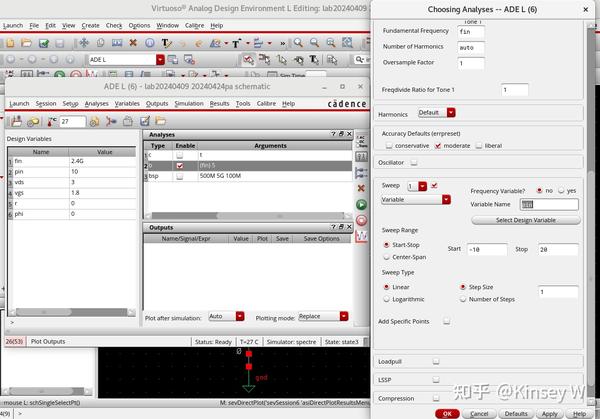600x419 pixels.
Task: Toggle the Sweep enable checkbox
Action: [x=434, y=186]
